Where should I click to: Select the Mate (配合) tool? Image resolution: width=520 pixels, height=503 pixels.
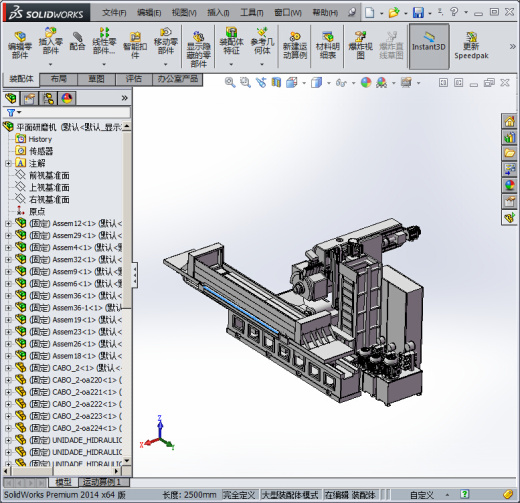[77, 42]
